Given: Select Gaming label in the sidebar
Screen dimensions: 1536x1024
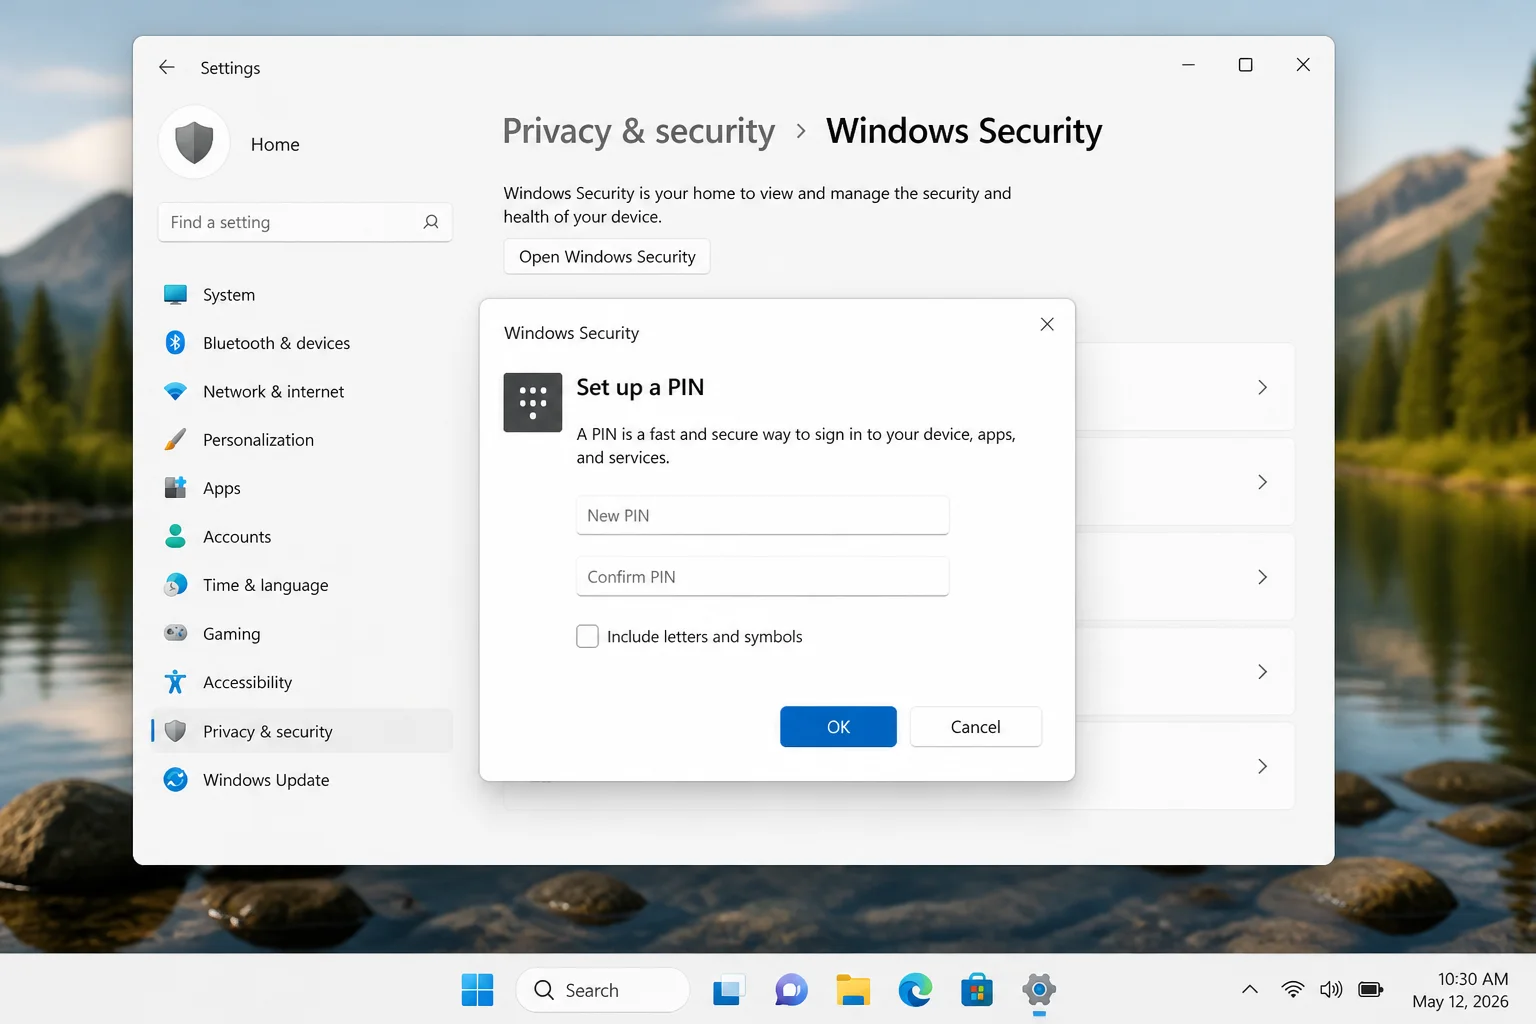Looking at the screenshot, I should coord(231,634).
